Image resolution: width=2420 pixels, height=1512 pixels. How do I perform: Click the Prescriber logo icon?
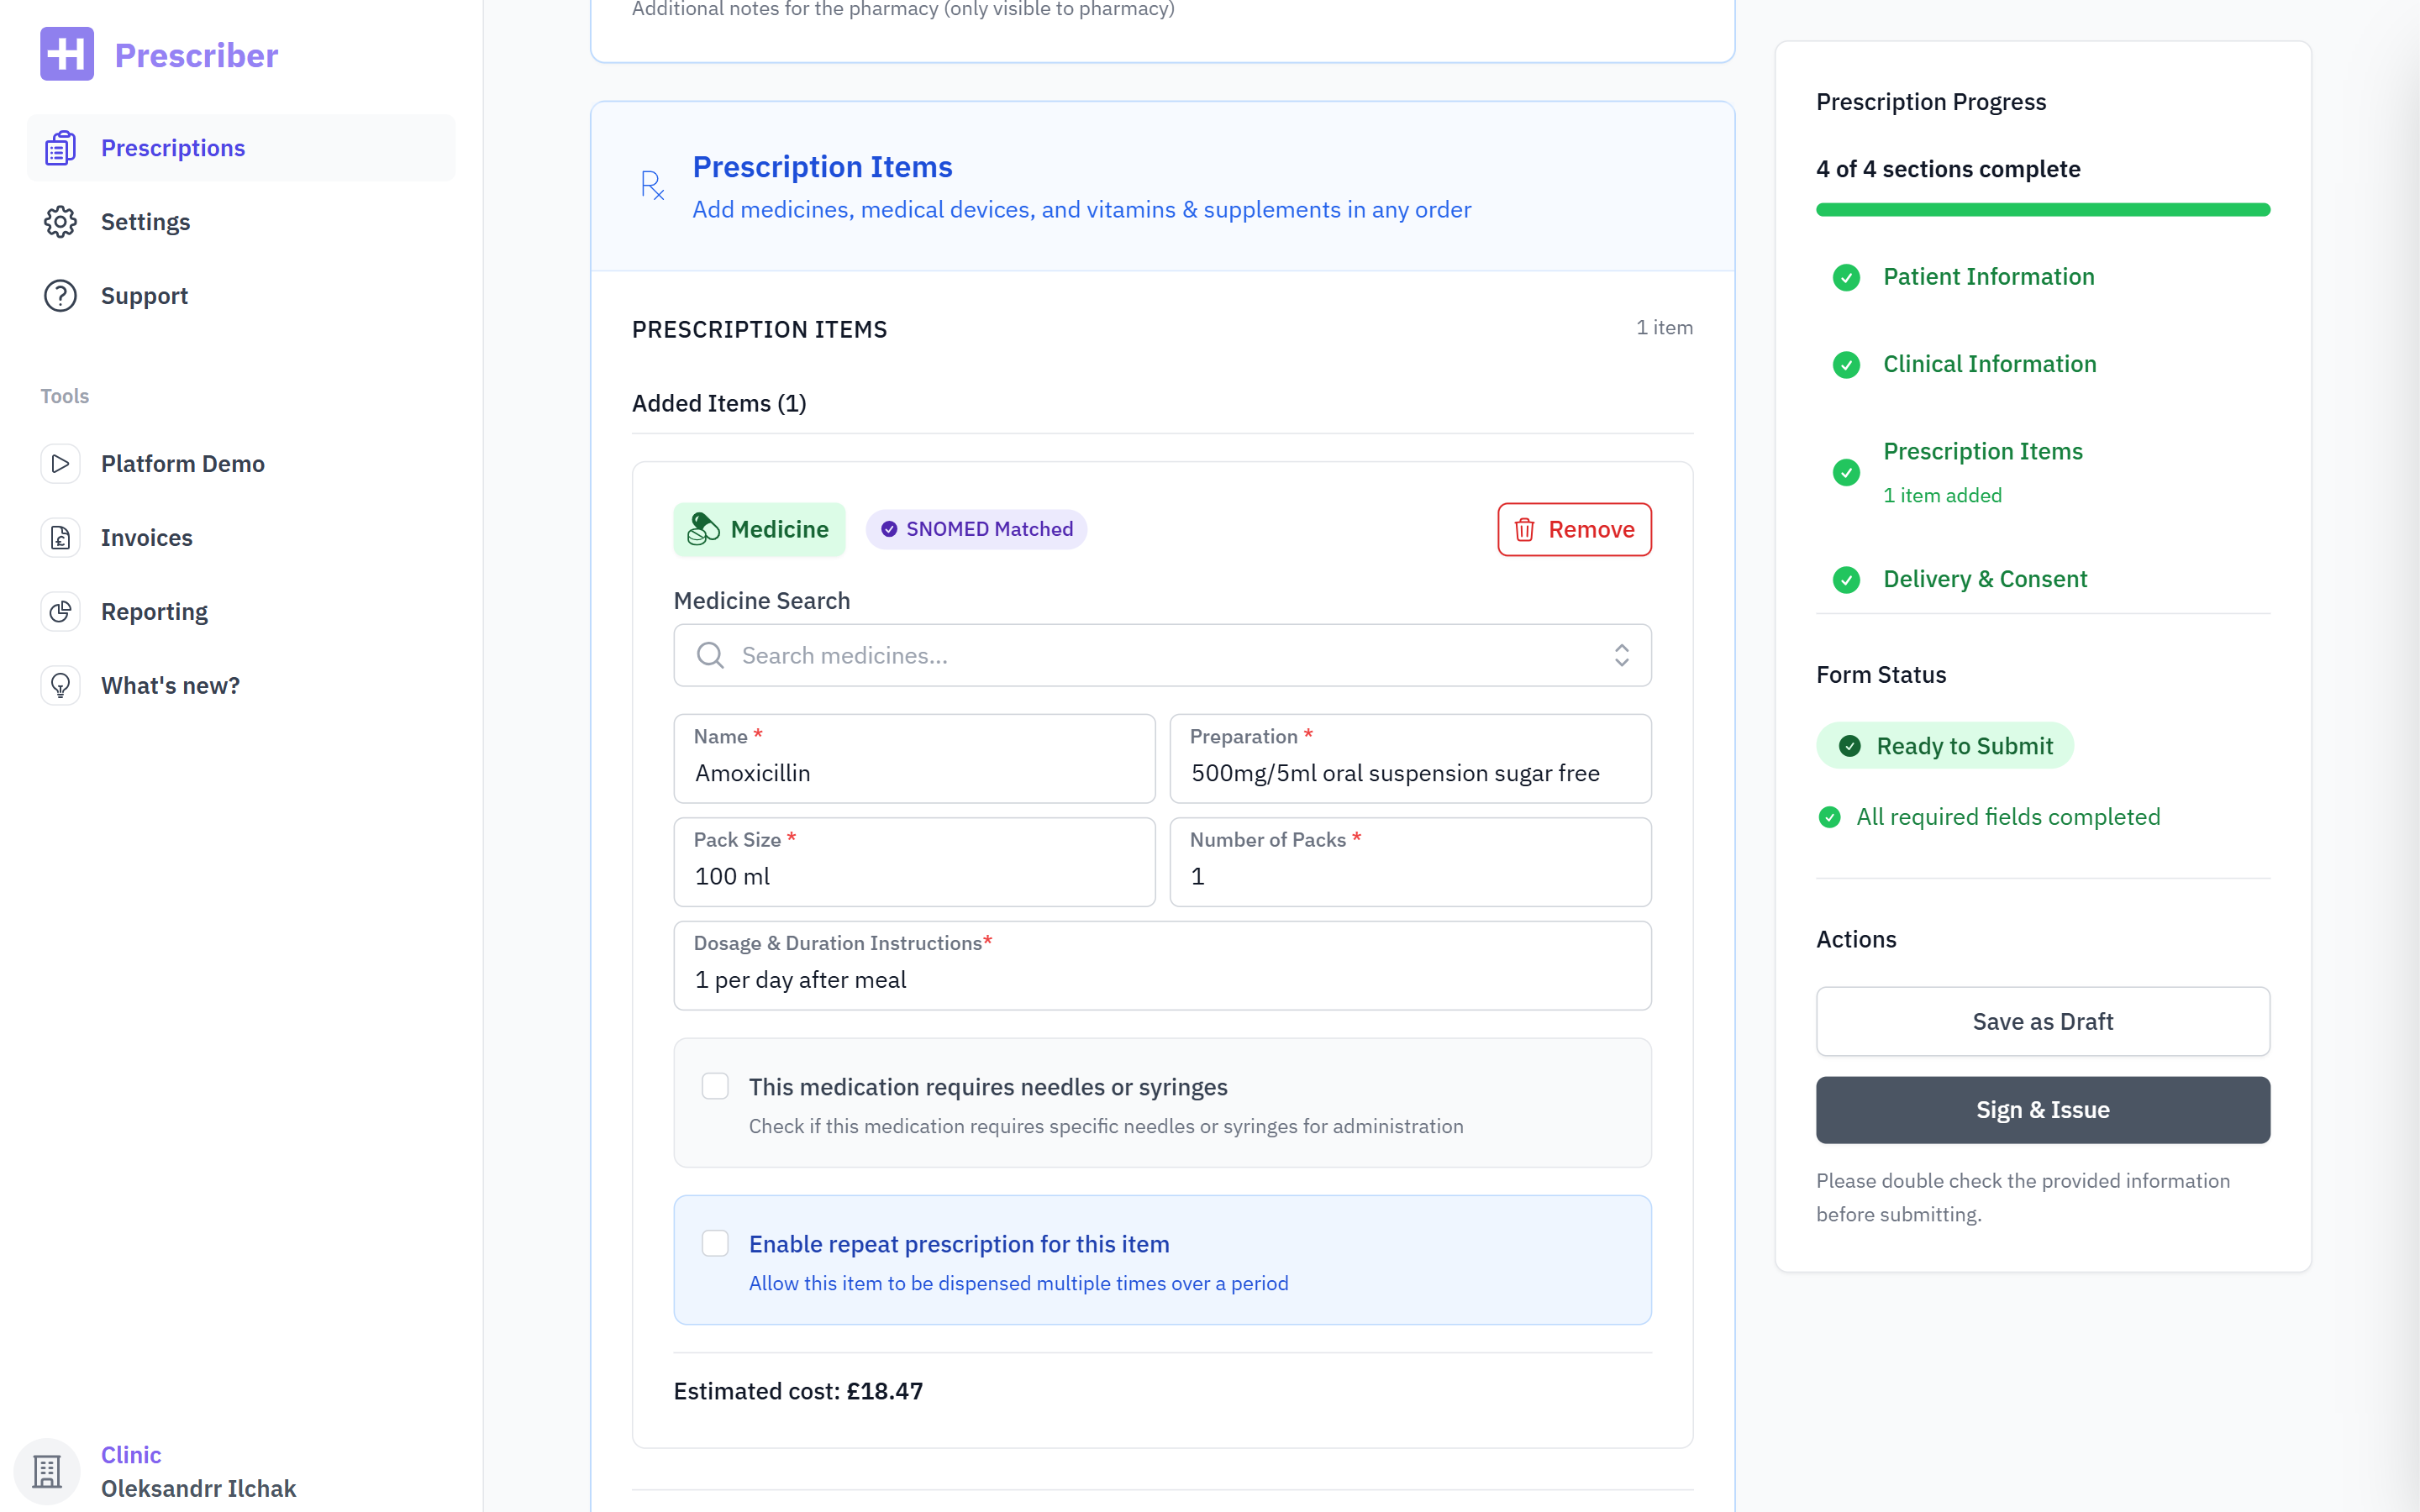point(67,54)
